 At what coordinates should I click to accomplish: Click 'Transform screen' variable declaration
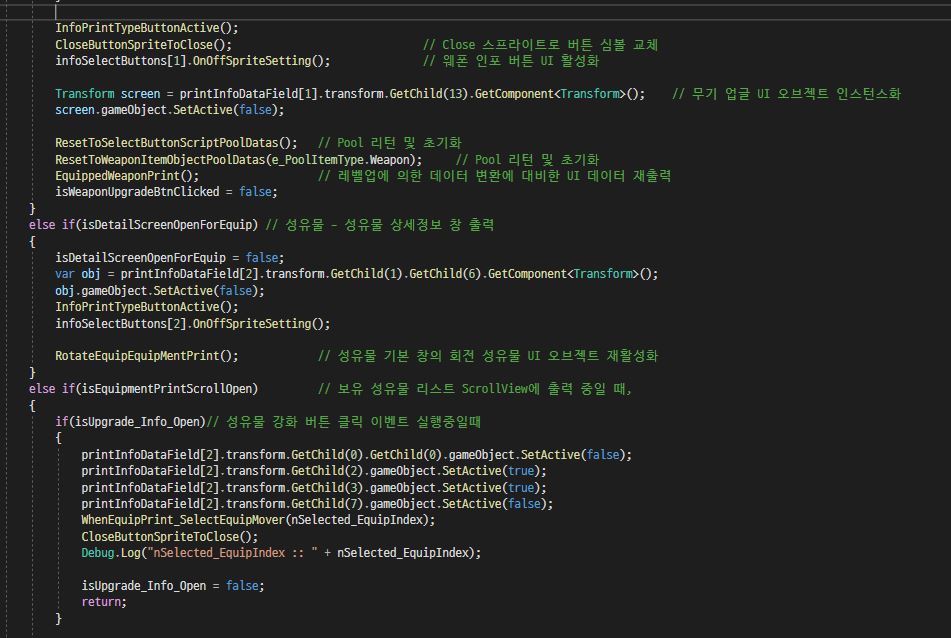tap(108, 94)
